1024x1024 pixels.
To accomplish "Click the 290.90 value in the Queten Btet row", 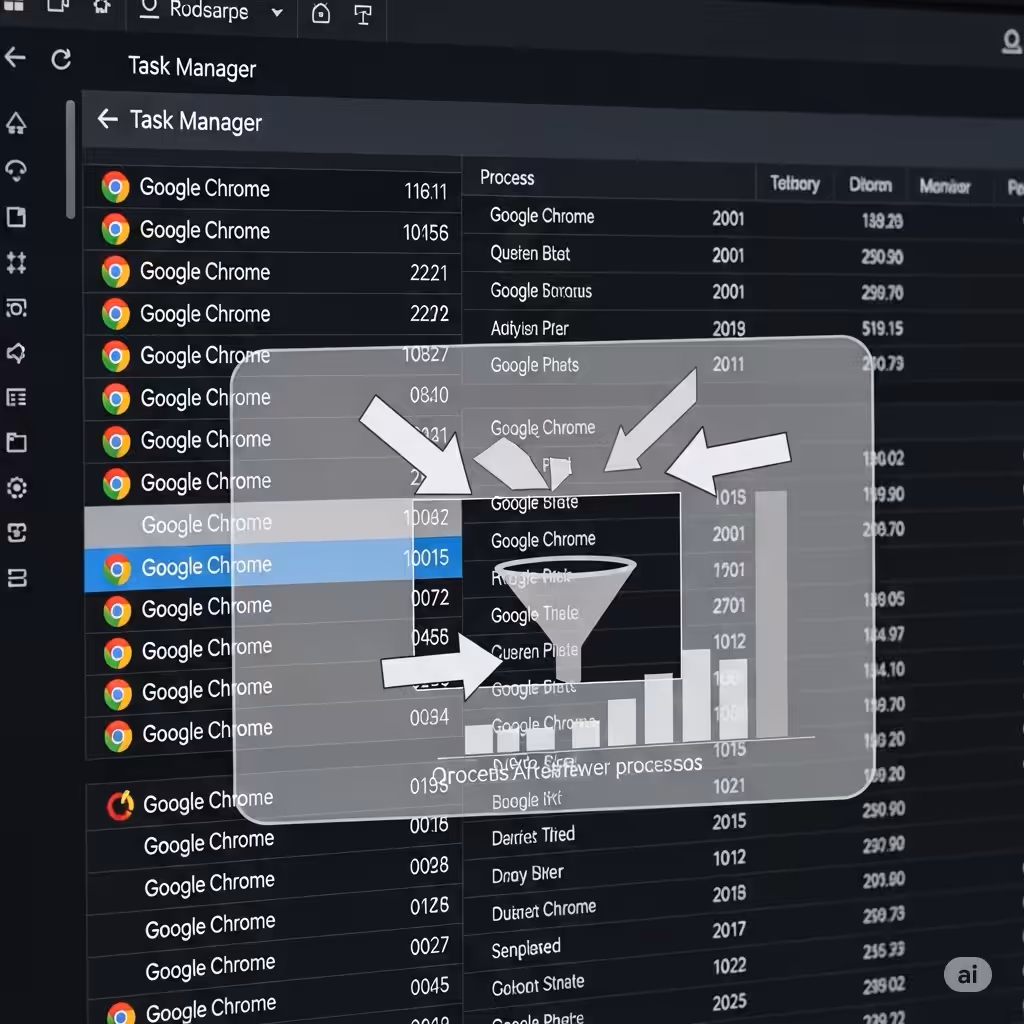I will 882,257.
